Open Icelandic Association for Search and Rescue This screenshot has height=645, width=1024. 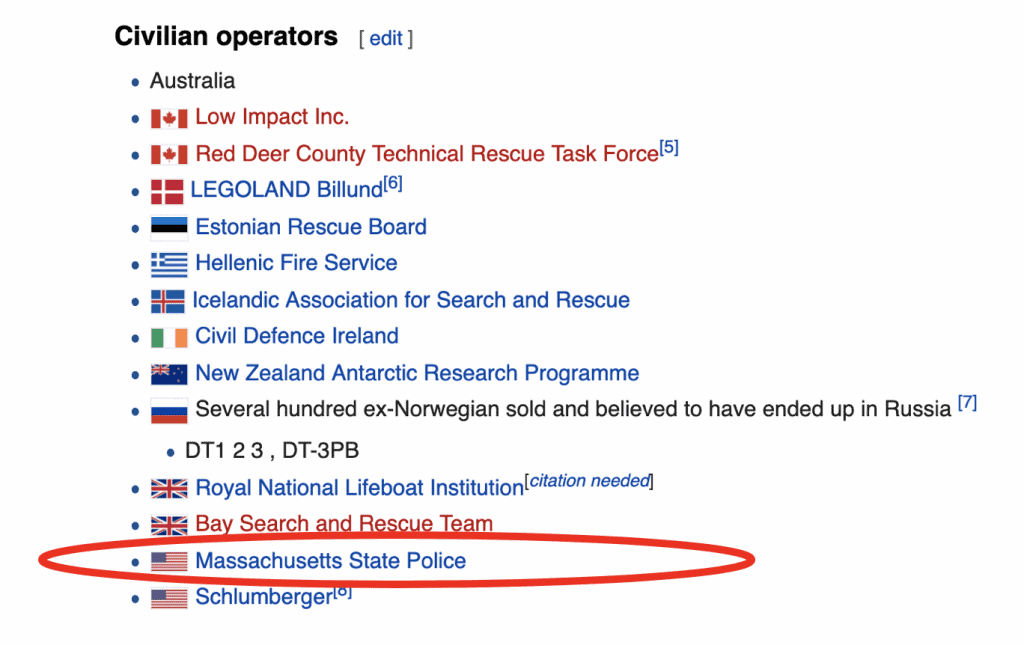click(411, 300)
